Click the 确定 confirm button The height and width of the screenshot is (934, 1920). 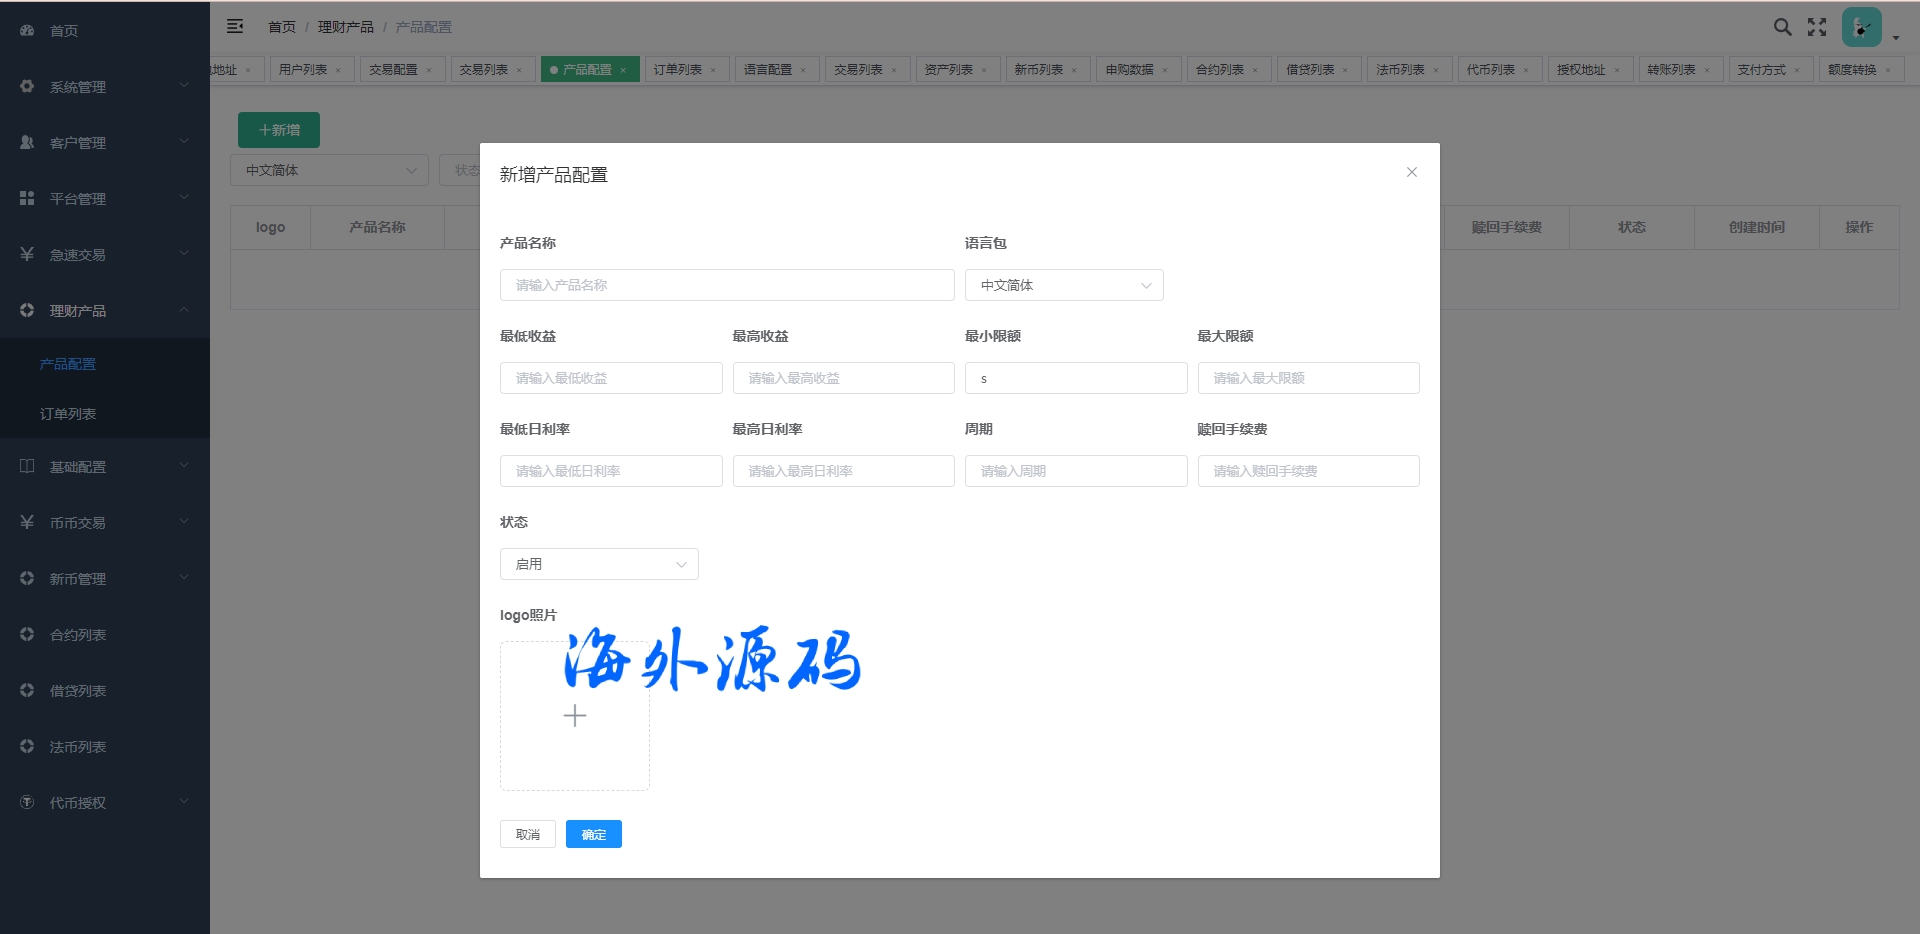(593, 834)
